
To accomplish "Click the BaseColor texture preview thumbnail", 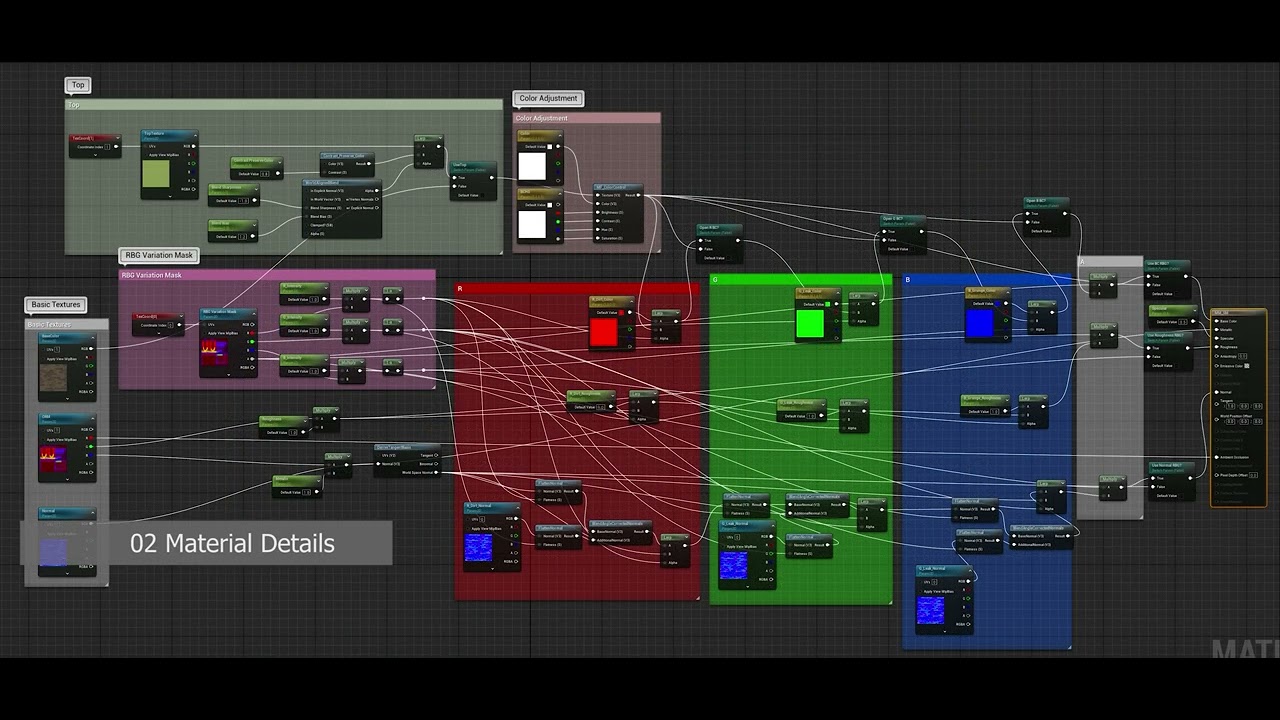I will pyautogui.click(x=54, y=378).
